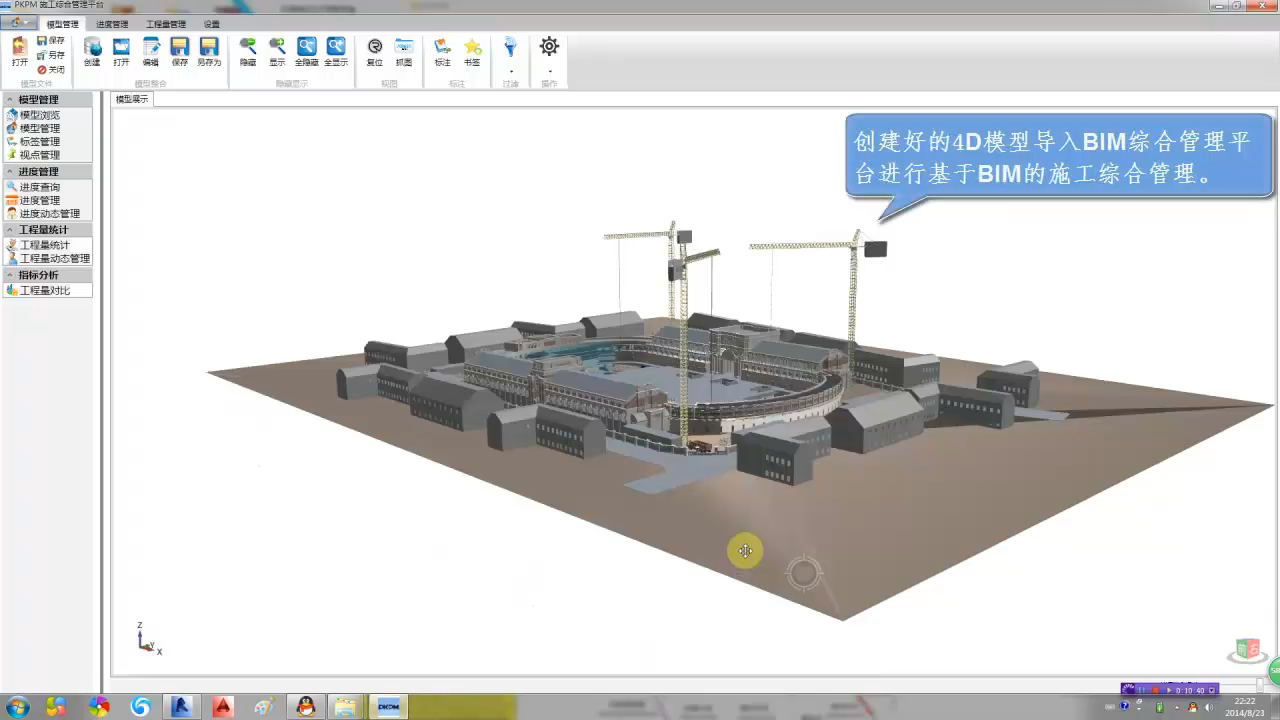Open a model file with 打开 in 模型文件
Viewport: 1280px width, 720px height.
point(20,51)
